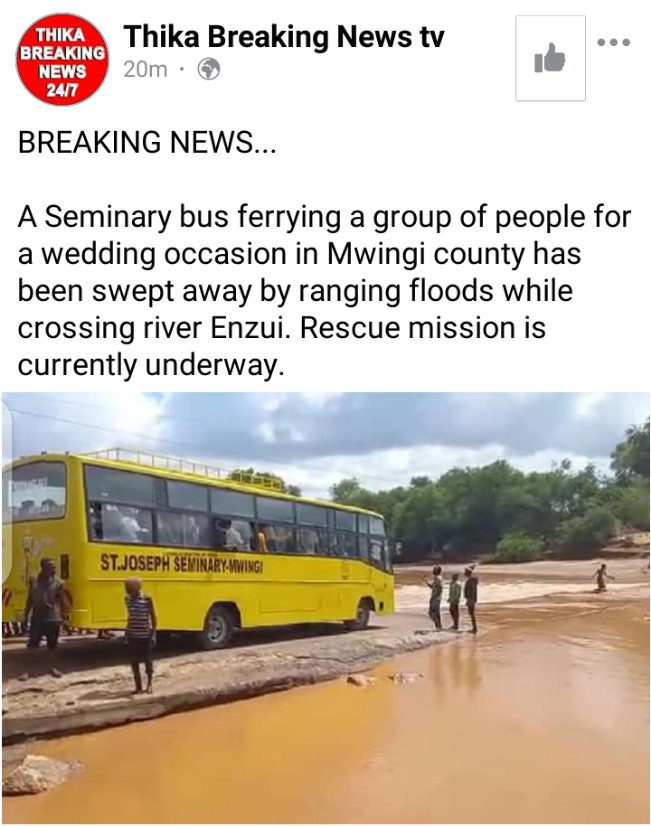Like the page with the thumbs-up button
The image size is (651, 827).
coord(550,58)
